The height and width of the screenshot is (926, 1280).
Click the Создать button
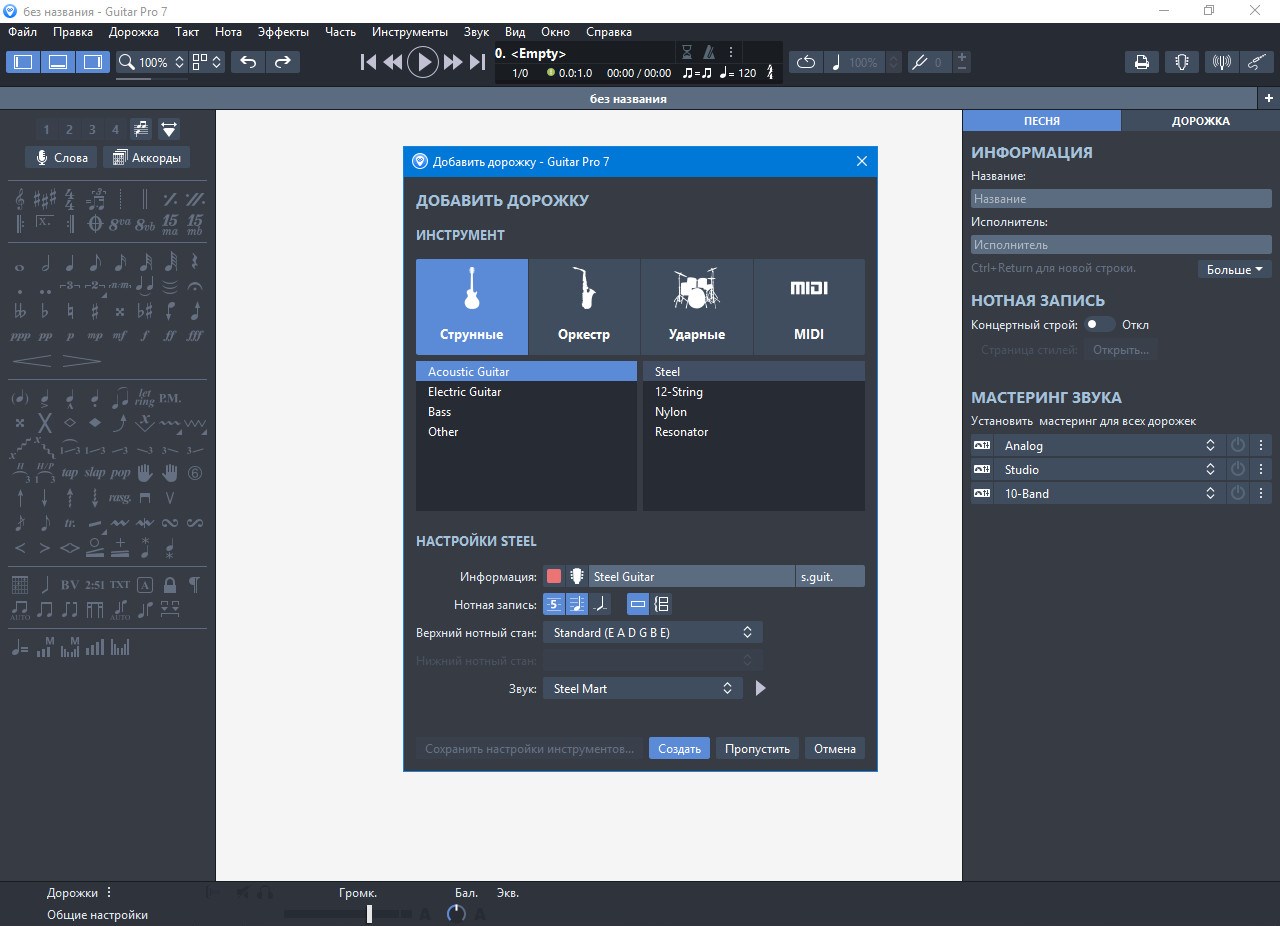[x=679, y=748]
